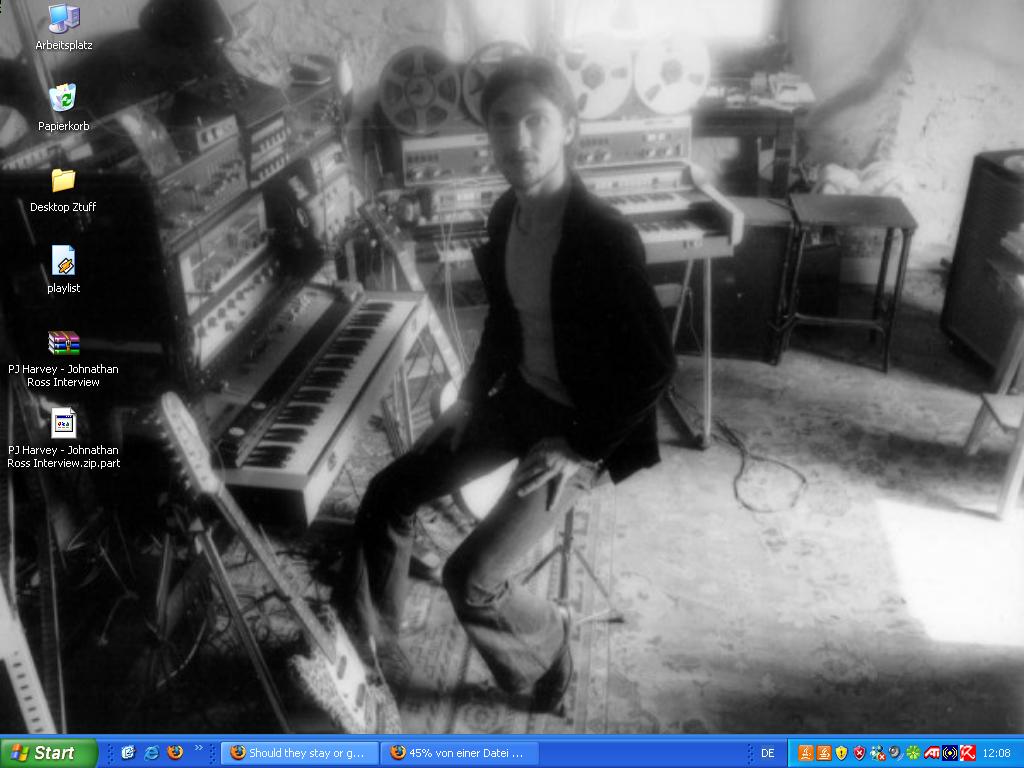
Task: Open the green ICQ flower tray icon
Action: pyautogui.click(x=913, y=753)
